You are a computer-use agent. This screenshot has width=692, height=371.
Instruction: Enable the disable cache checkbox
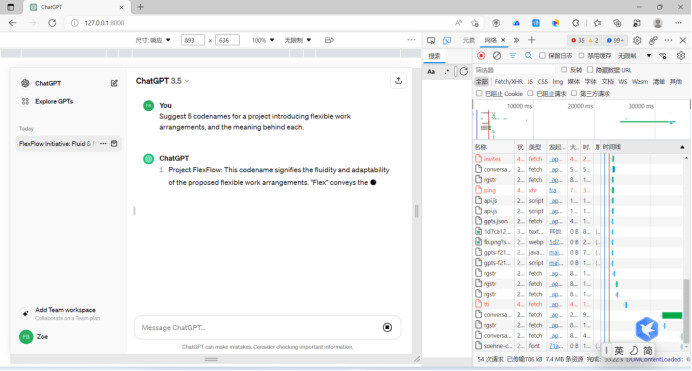[582, 56]
